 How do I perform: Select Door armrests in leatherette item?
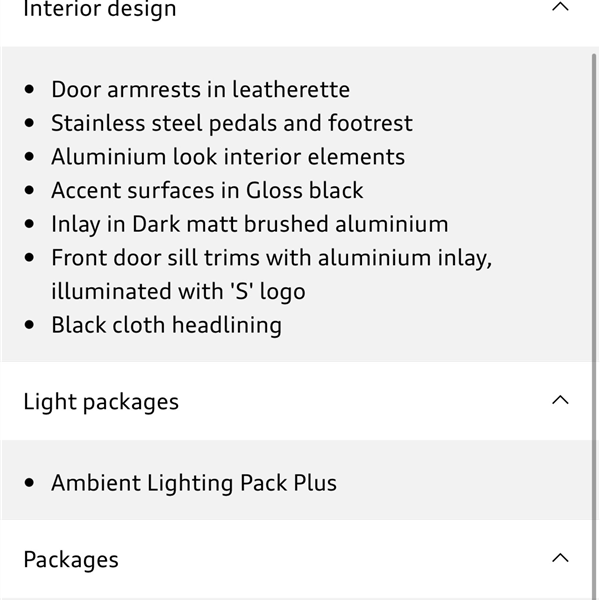[201, 90]
